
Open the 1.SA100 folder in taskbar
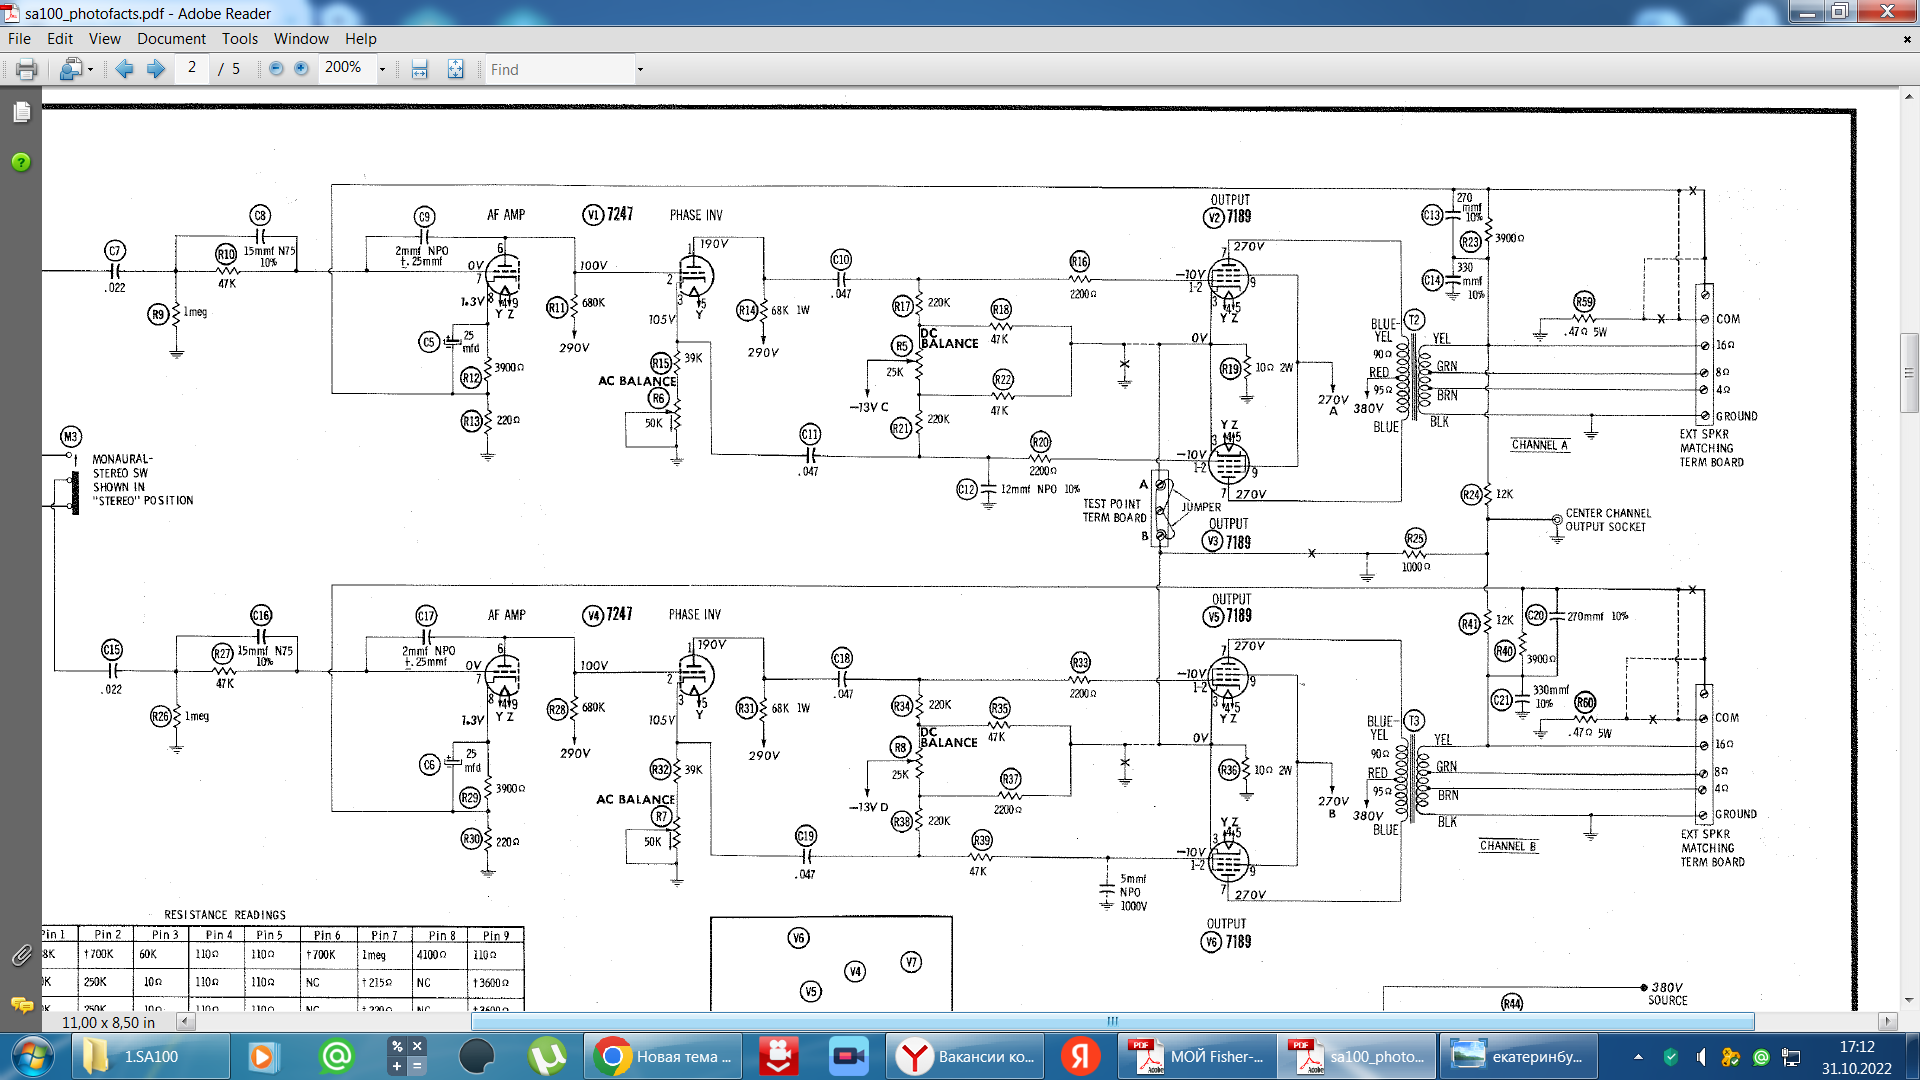point(151,1056)
